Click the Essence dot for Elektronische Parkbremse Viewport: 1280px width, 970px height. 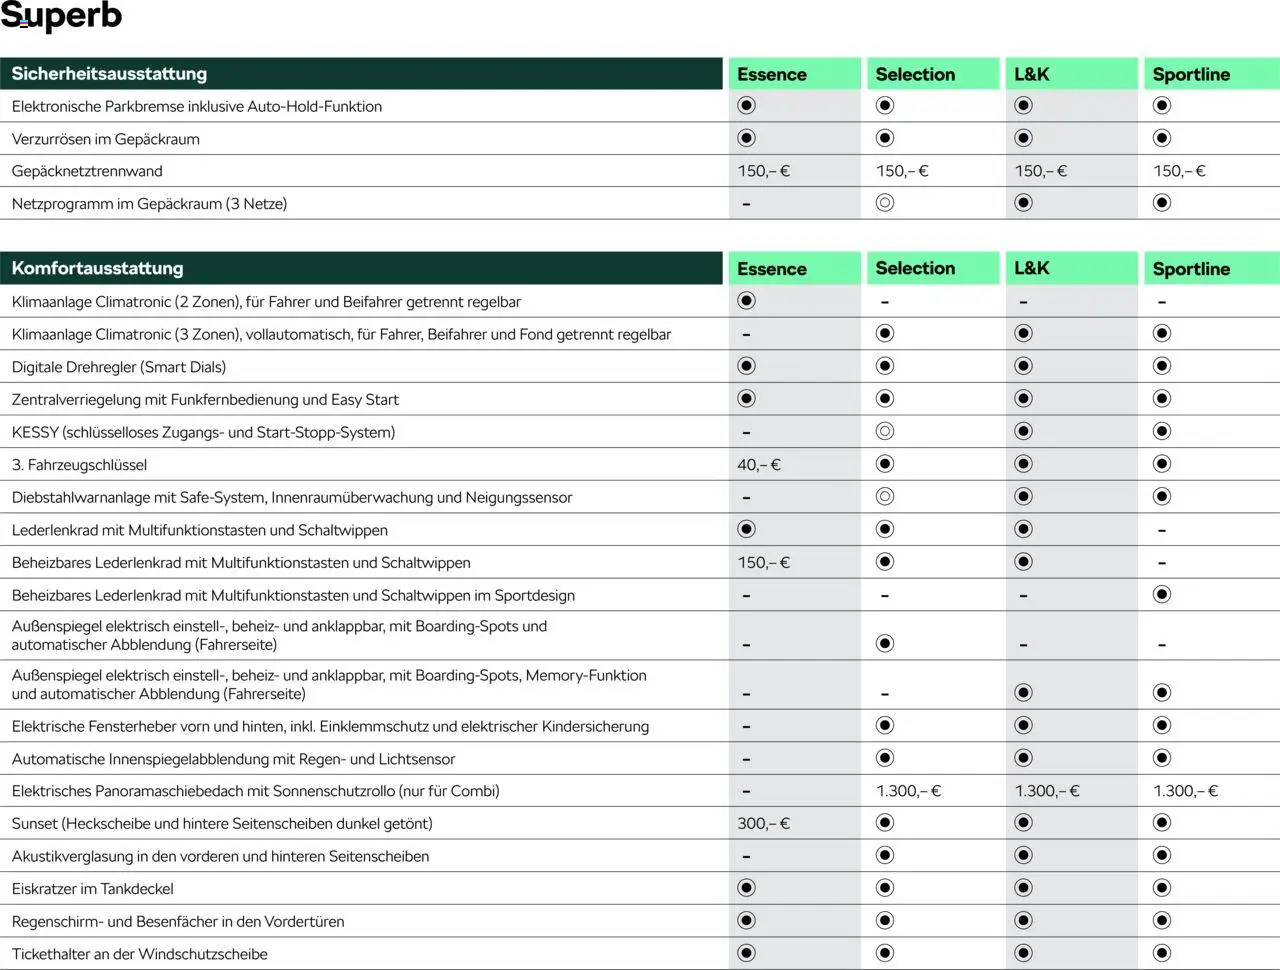(x=746, y=105)
